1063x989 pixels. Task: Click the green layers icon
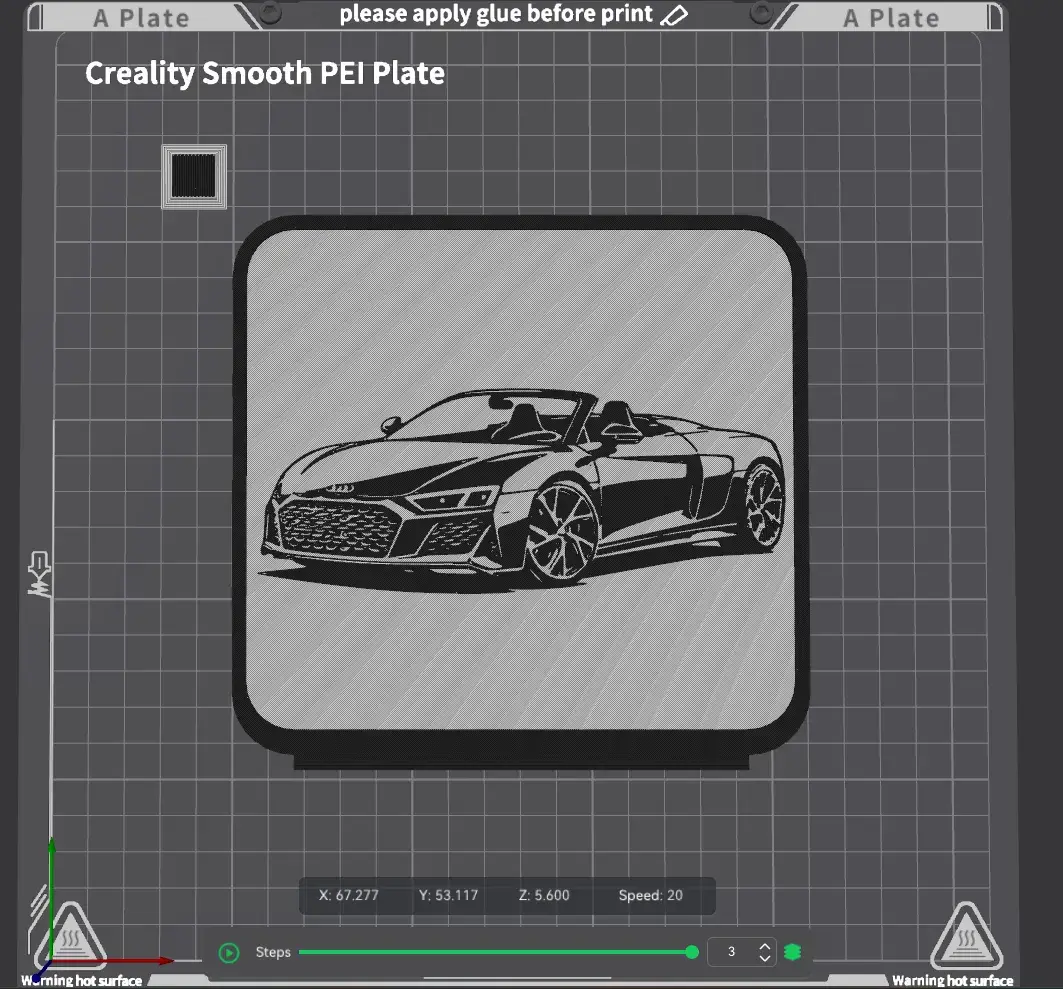click(x=793, y=952)
